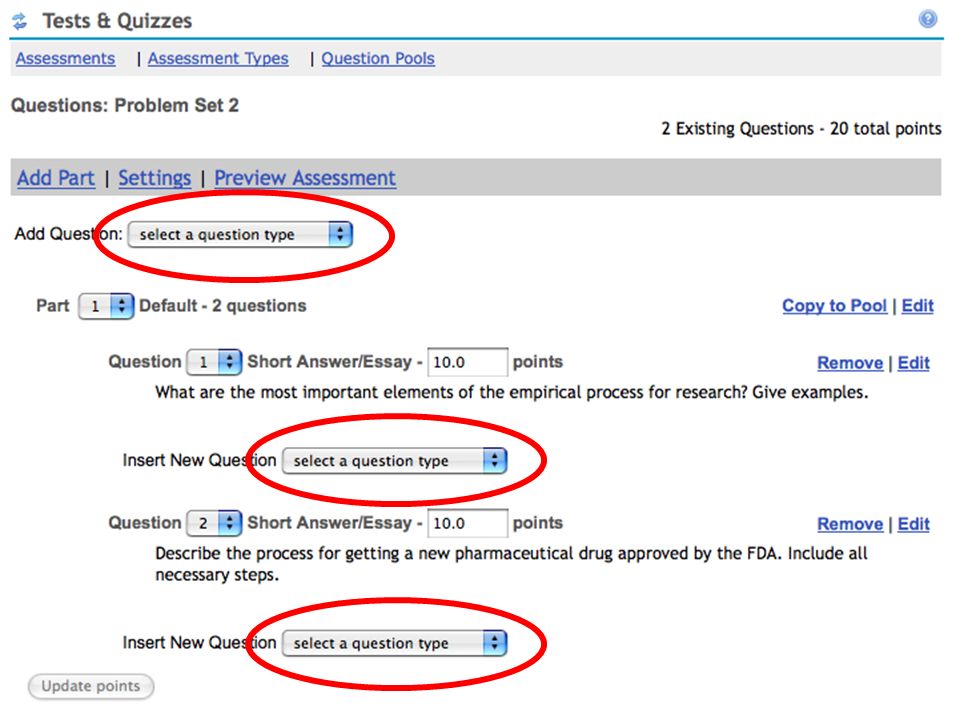The height and width of the screenshot is (720, 960).
Task: Open the help question mark icon
Action: pyautogui.click(x=928, y=19)
